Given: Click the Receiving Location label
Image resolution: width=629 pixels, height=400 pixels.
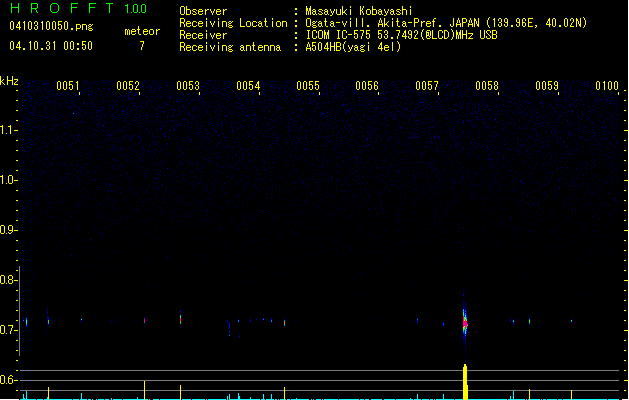Looking at the screenshot, I should (x=233, y=23).
